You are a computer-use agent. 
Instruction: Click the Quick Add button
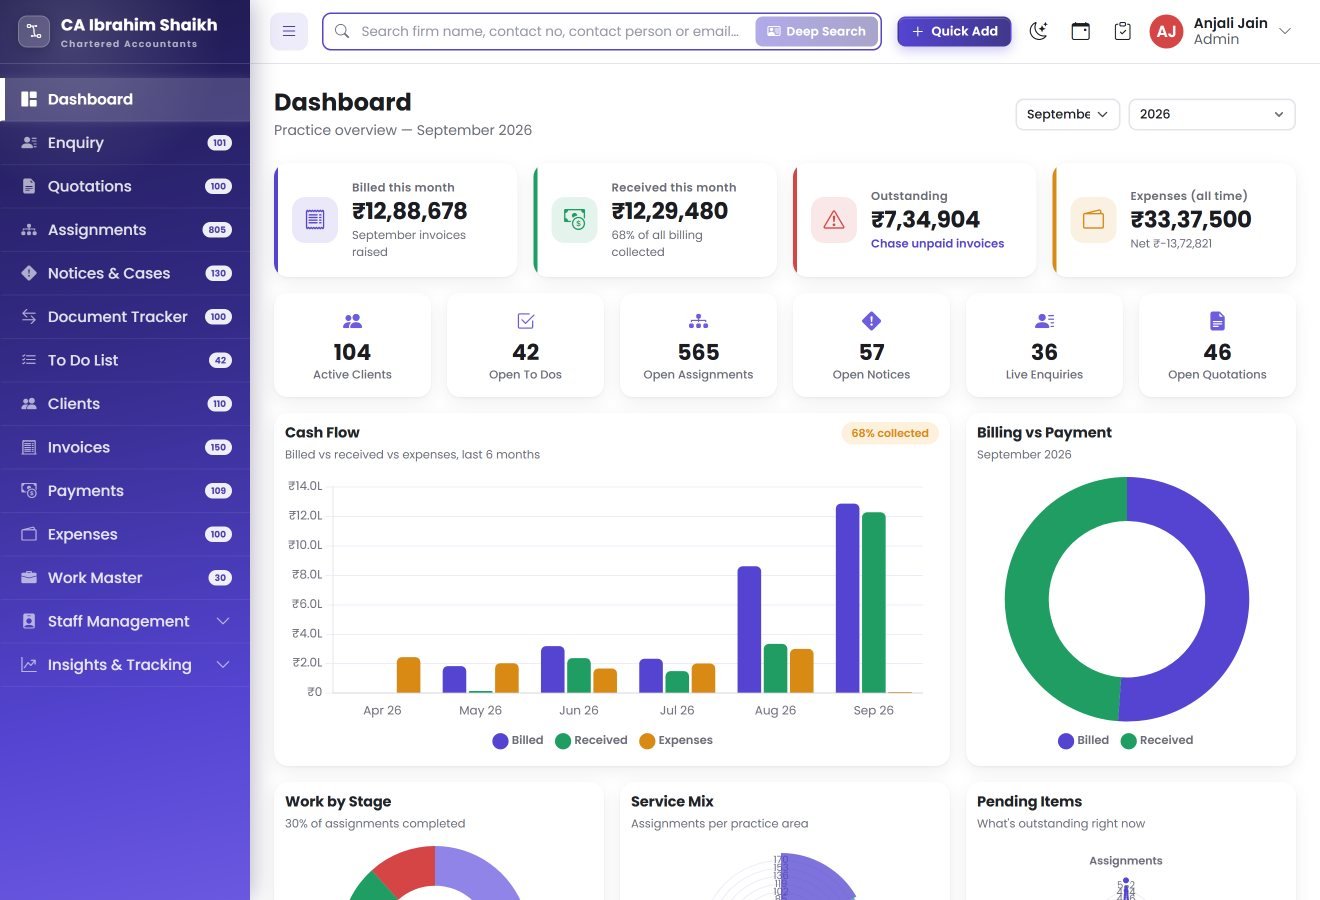tap(954, 31)
